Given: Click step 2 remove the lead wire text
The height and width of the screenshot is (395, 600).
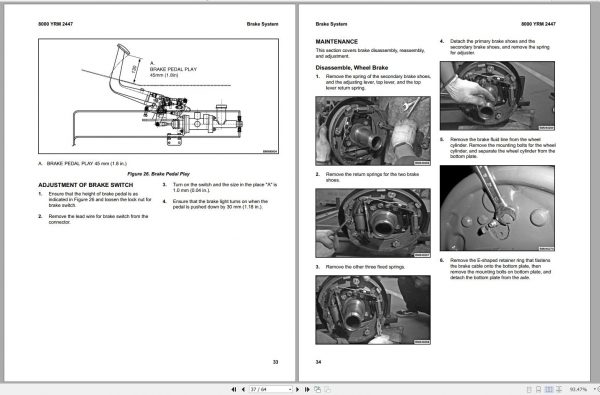Looking at the screenshot, I should 98,219.
